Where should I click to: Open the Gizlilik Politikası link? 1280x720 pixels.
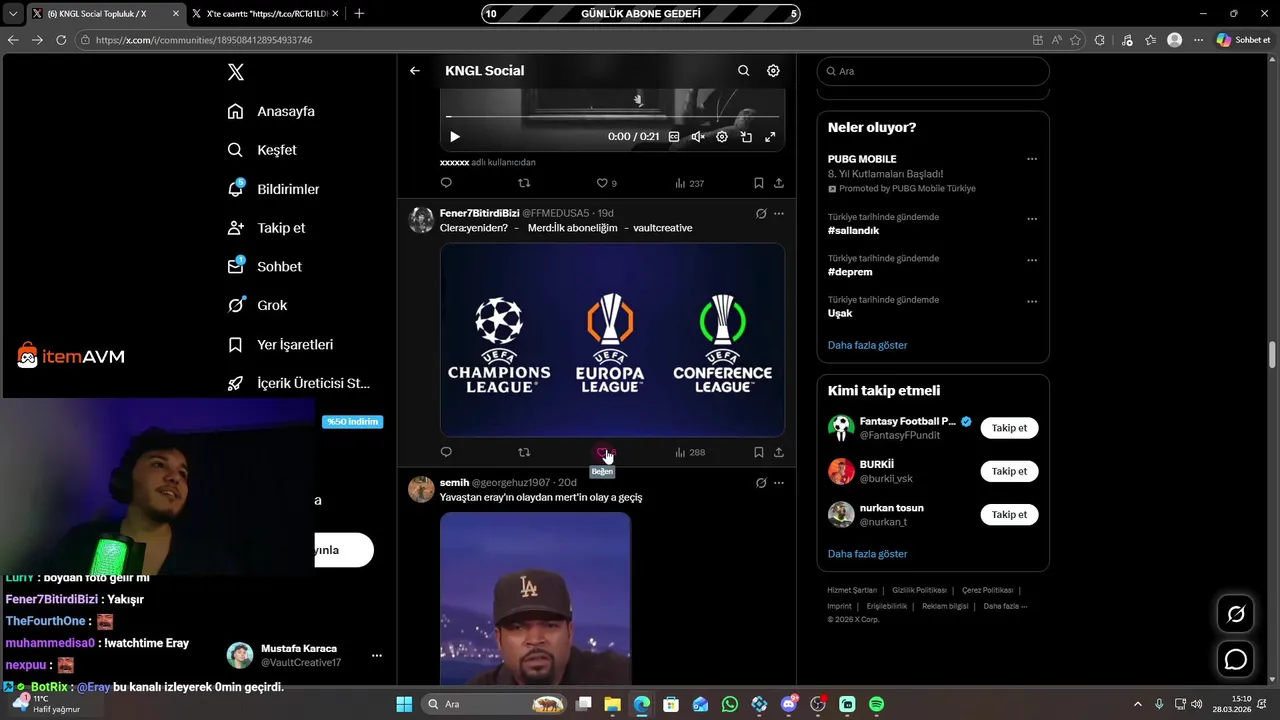pos(919,590)
